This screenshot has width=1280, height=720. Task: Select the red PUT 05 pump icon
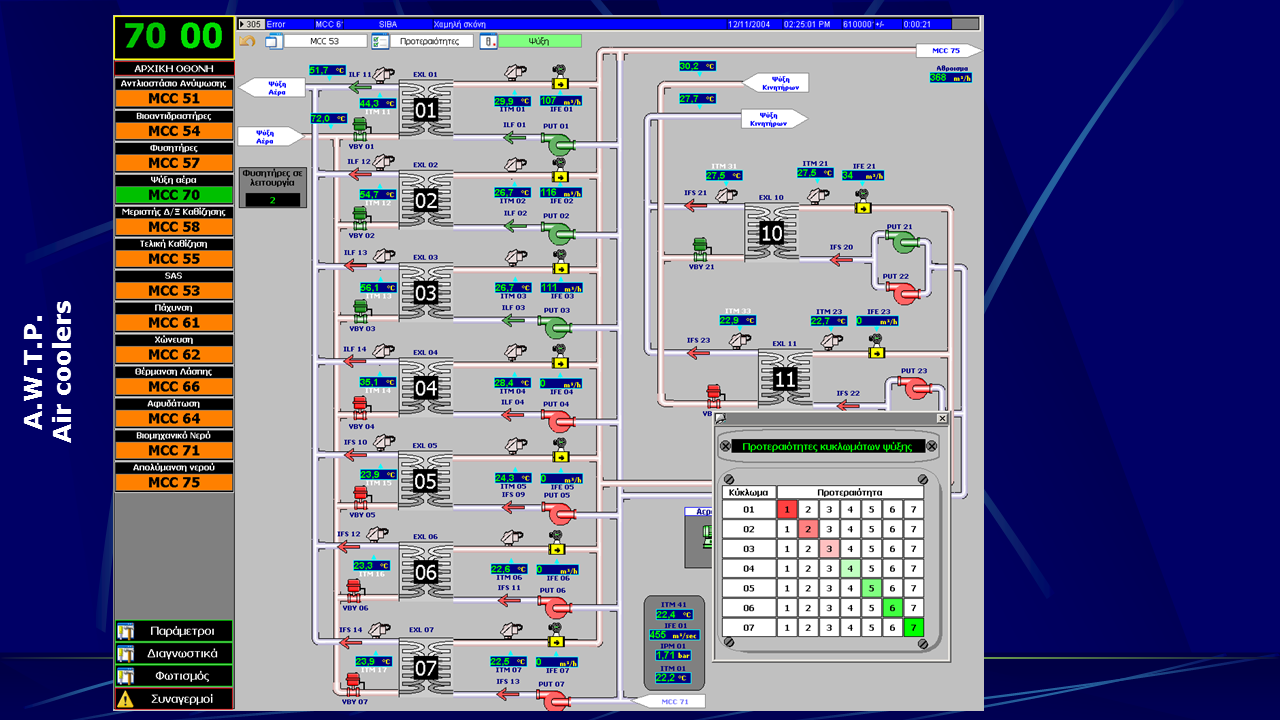556,513
